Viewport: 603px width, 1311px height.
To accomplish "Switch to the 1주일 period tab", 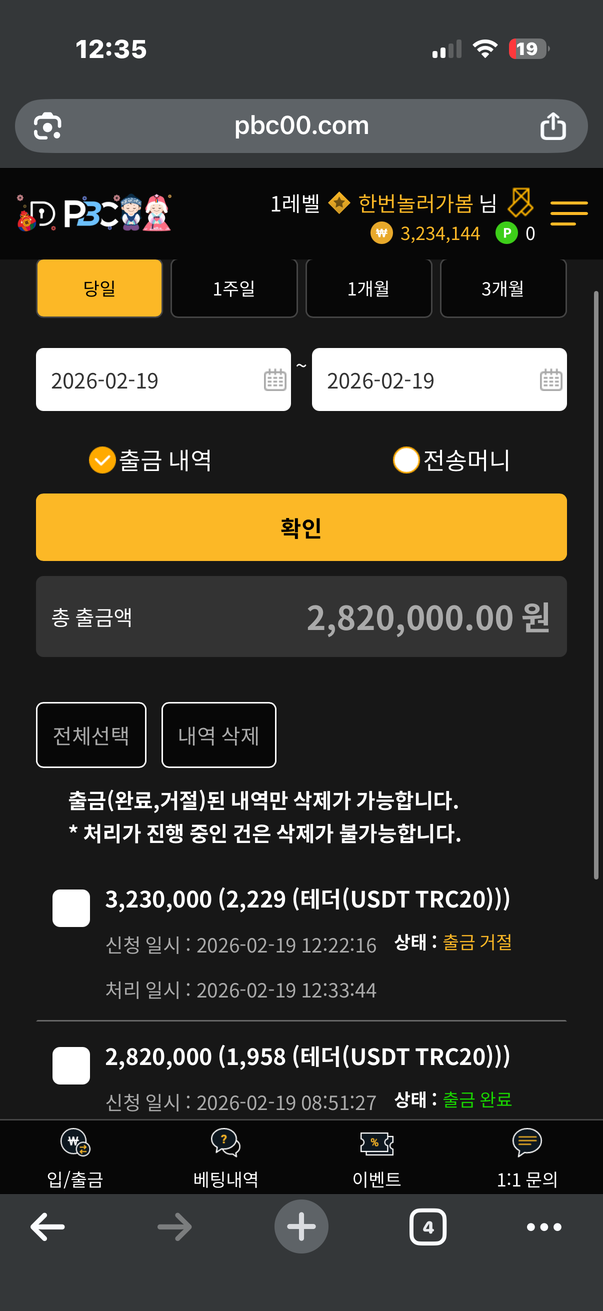I will tap(234, 289).
